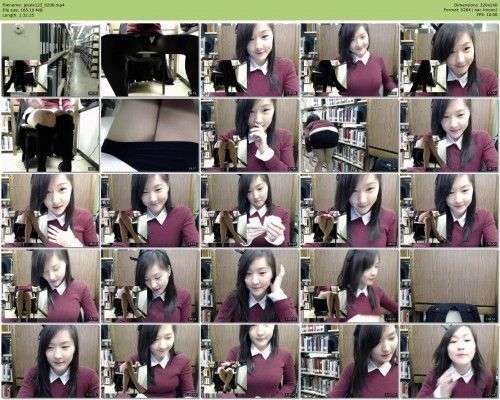The height and width of the screenshot is (400, 500).
Task: Select the middle frame of the bottom row
Action: pos(250,361)
